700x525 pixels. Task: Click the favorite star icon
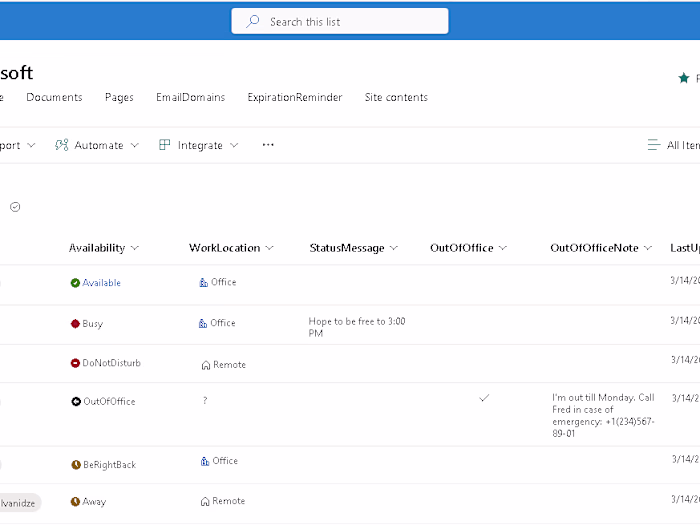684,78
